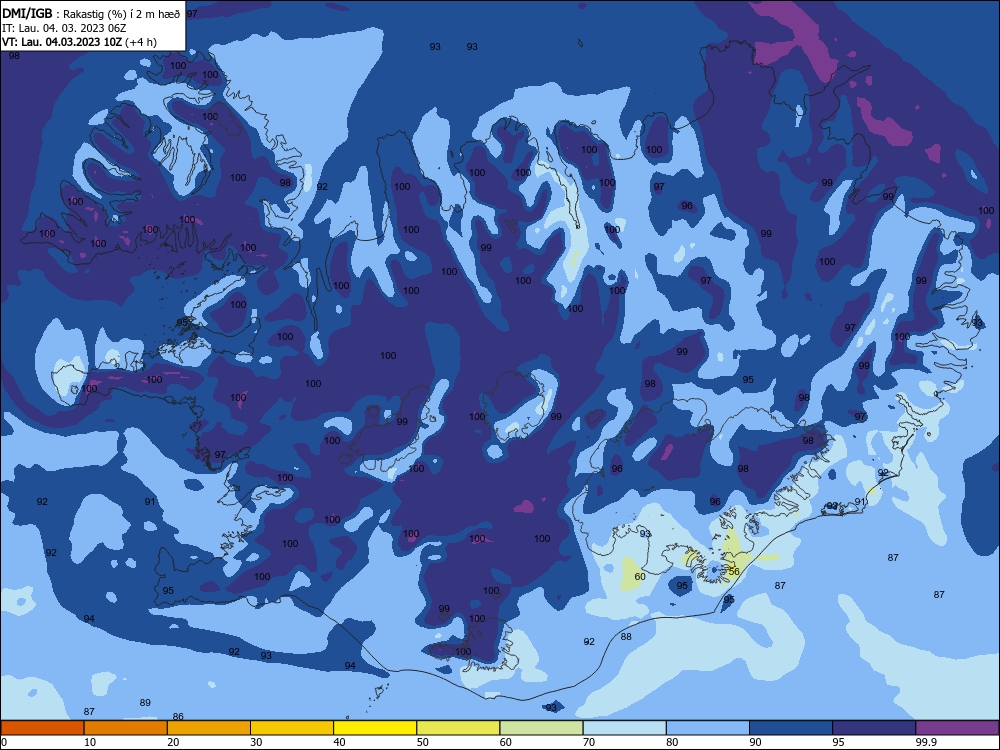The width and height of the screenshot is (1000, 750).
Task: Click the legend tick label '10'
Action: pos(90,742)
